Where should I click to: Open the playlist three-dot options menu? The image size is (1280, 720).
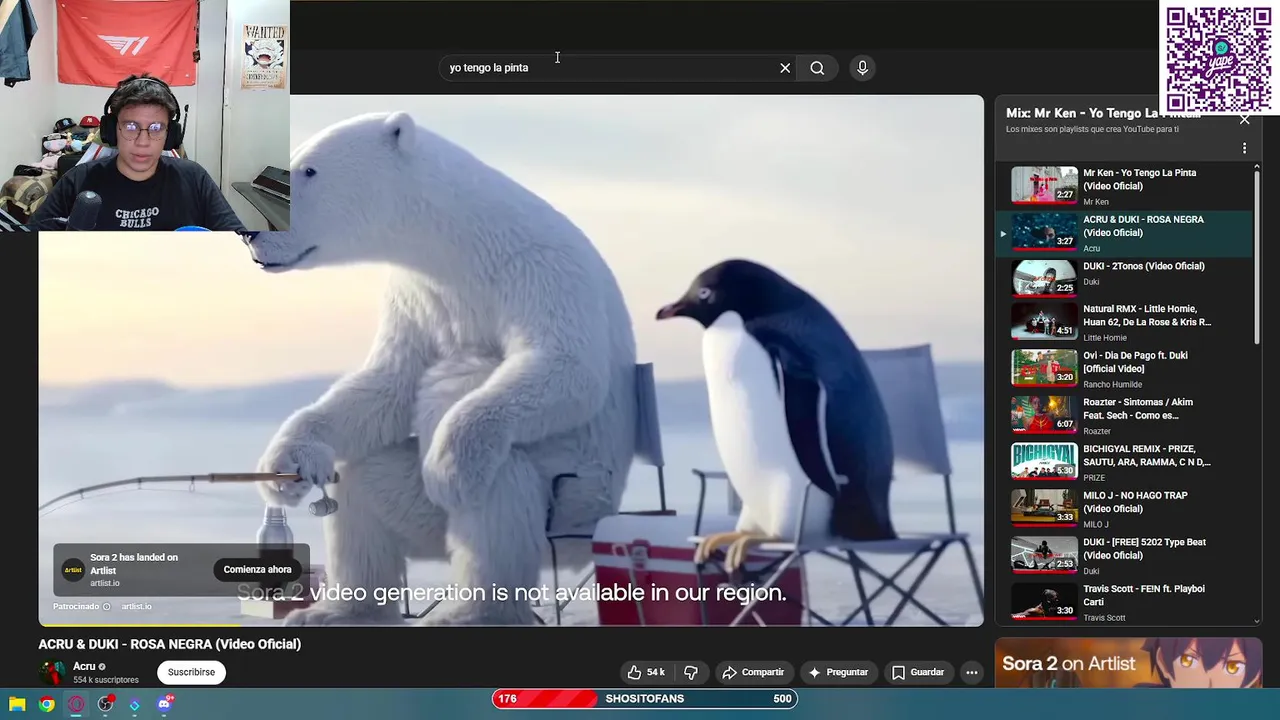[x=1244, y=148]
